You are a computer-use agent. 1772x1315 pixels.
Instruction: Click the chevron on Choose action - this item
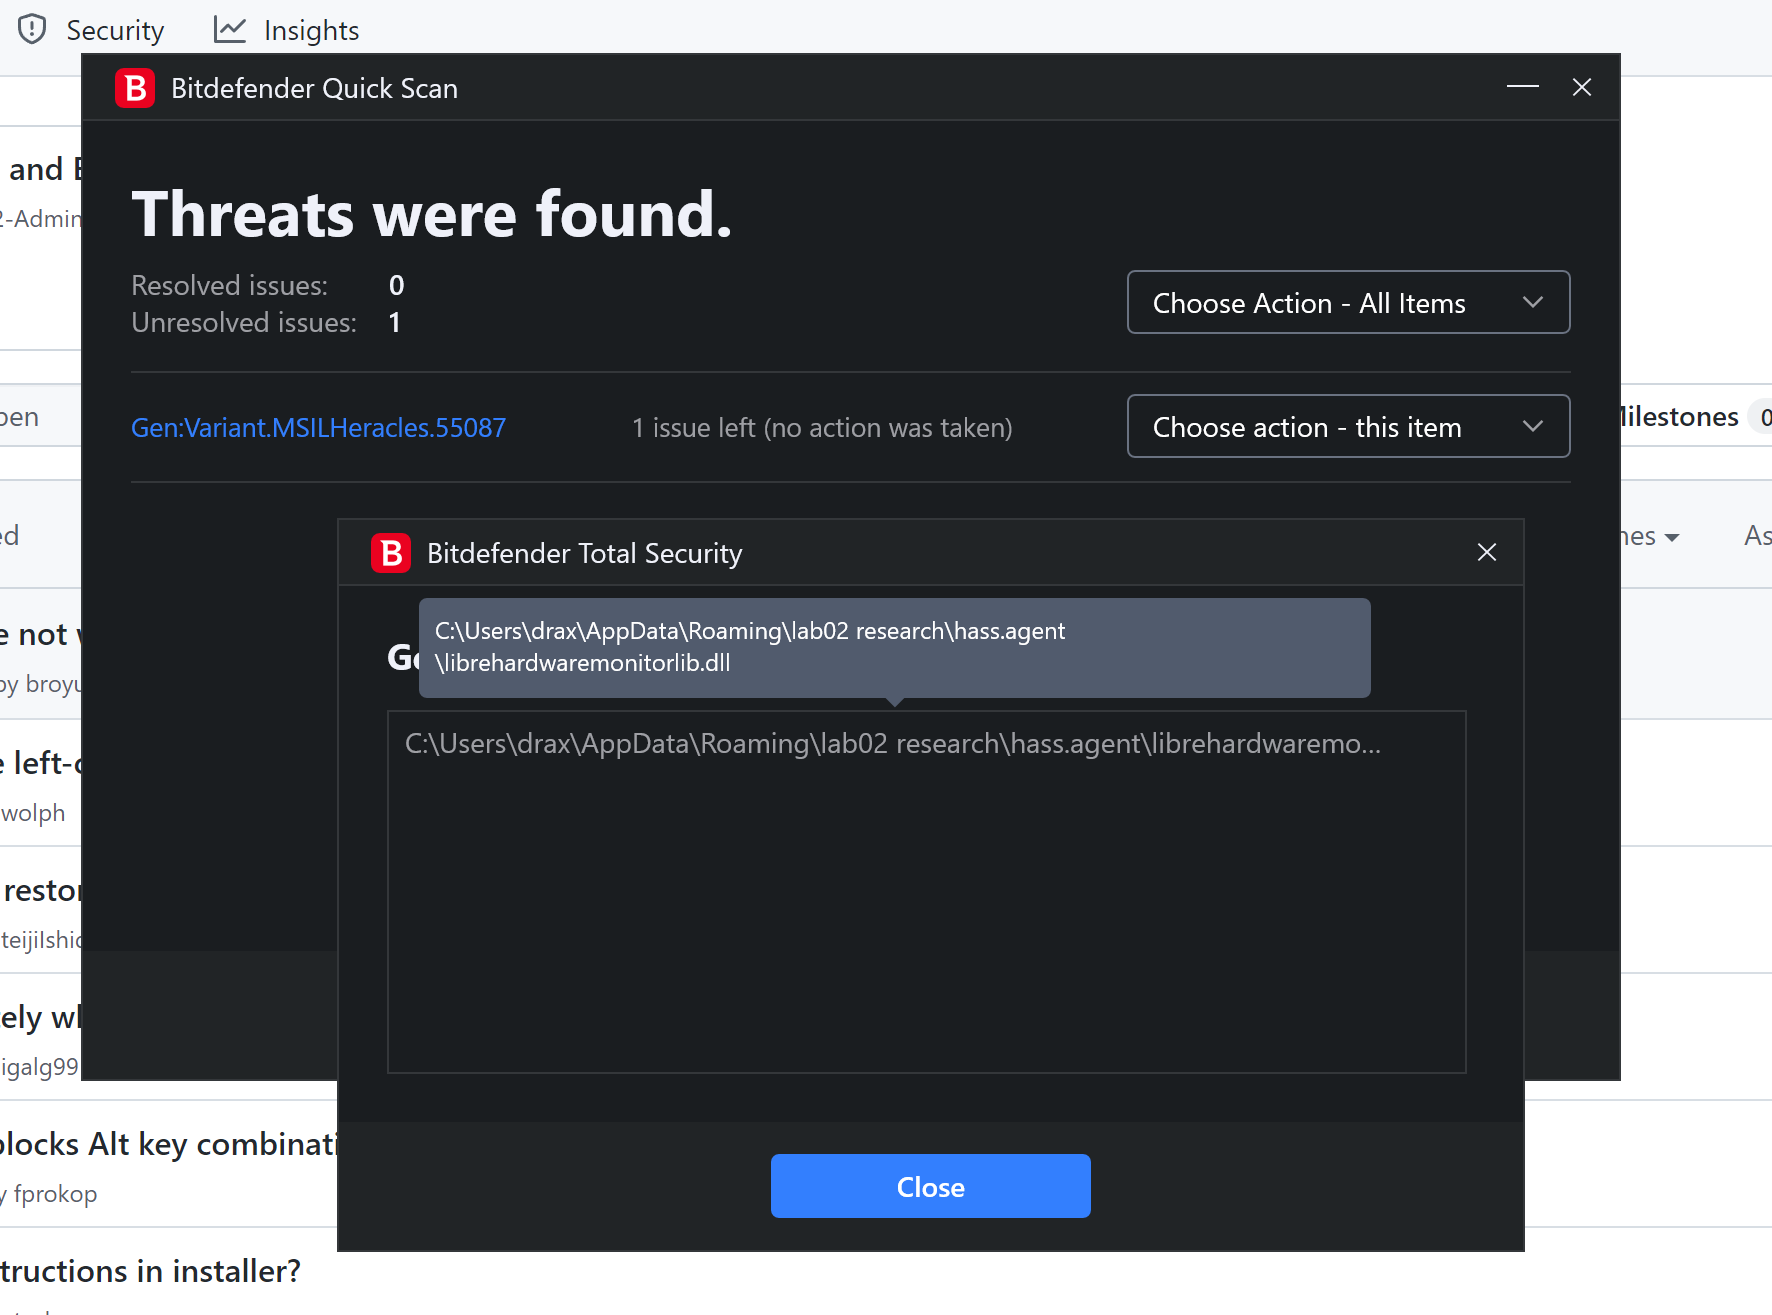pyautogui.click(x=1532, y=426)
